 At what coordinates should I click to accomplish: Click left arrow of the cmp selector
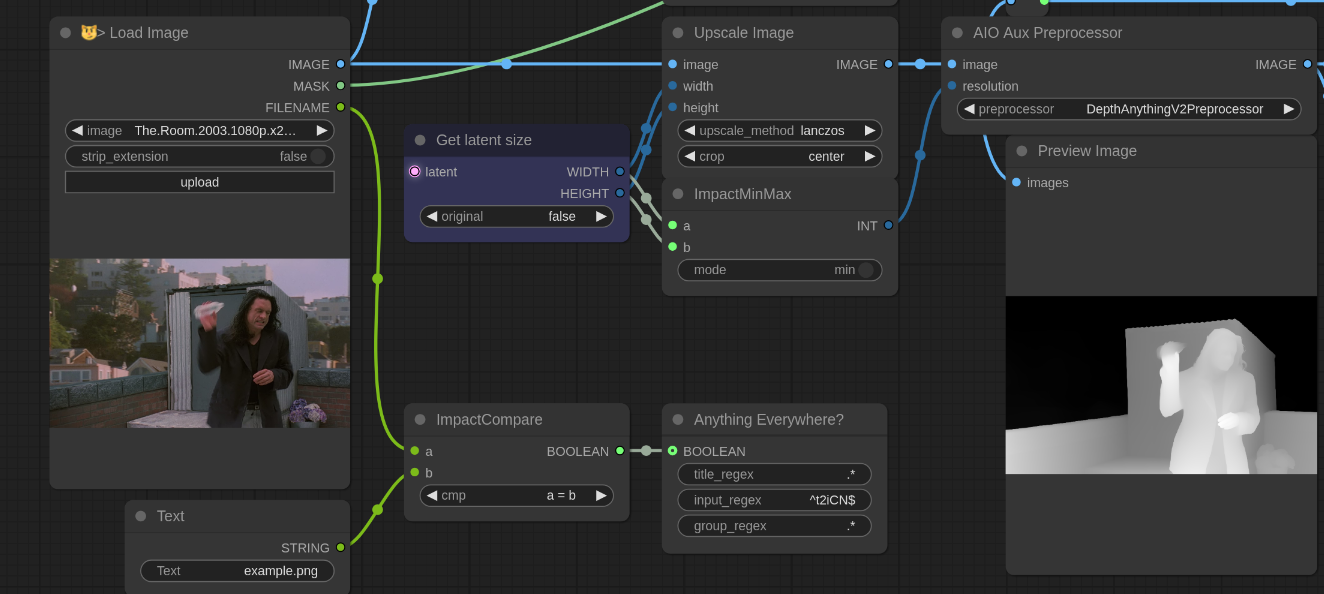[432, 495]
